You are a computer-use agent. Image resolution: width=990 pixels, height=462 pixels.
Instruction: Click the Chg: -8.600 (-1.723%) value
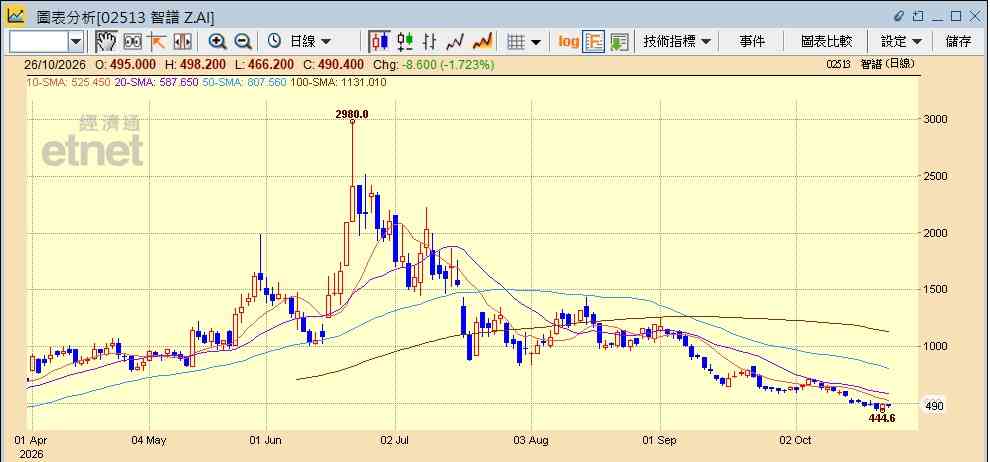coord(434,65)
